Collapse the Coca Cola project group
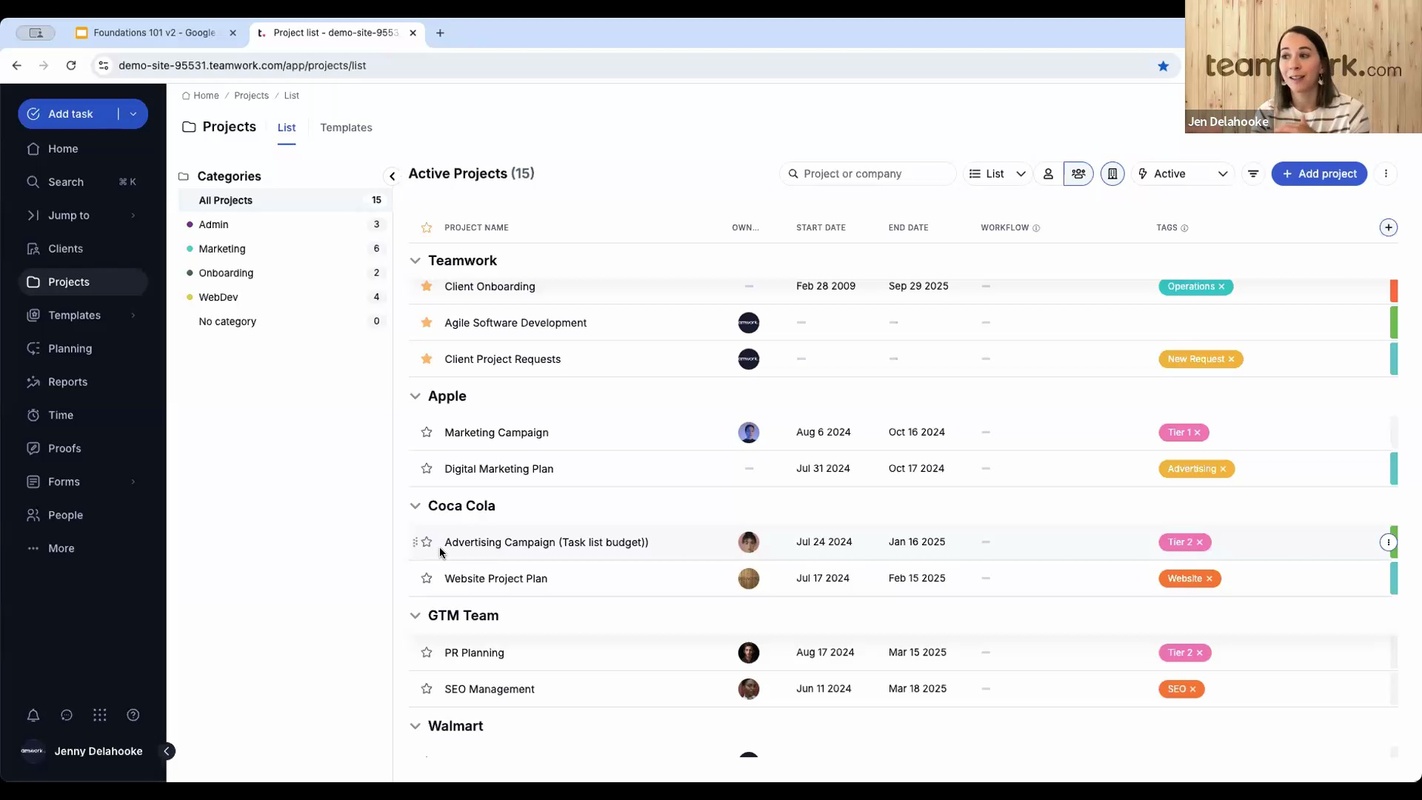 (x=415, y=505)
